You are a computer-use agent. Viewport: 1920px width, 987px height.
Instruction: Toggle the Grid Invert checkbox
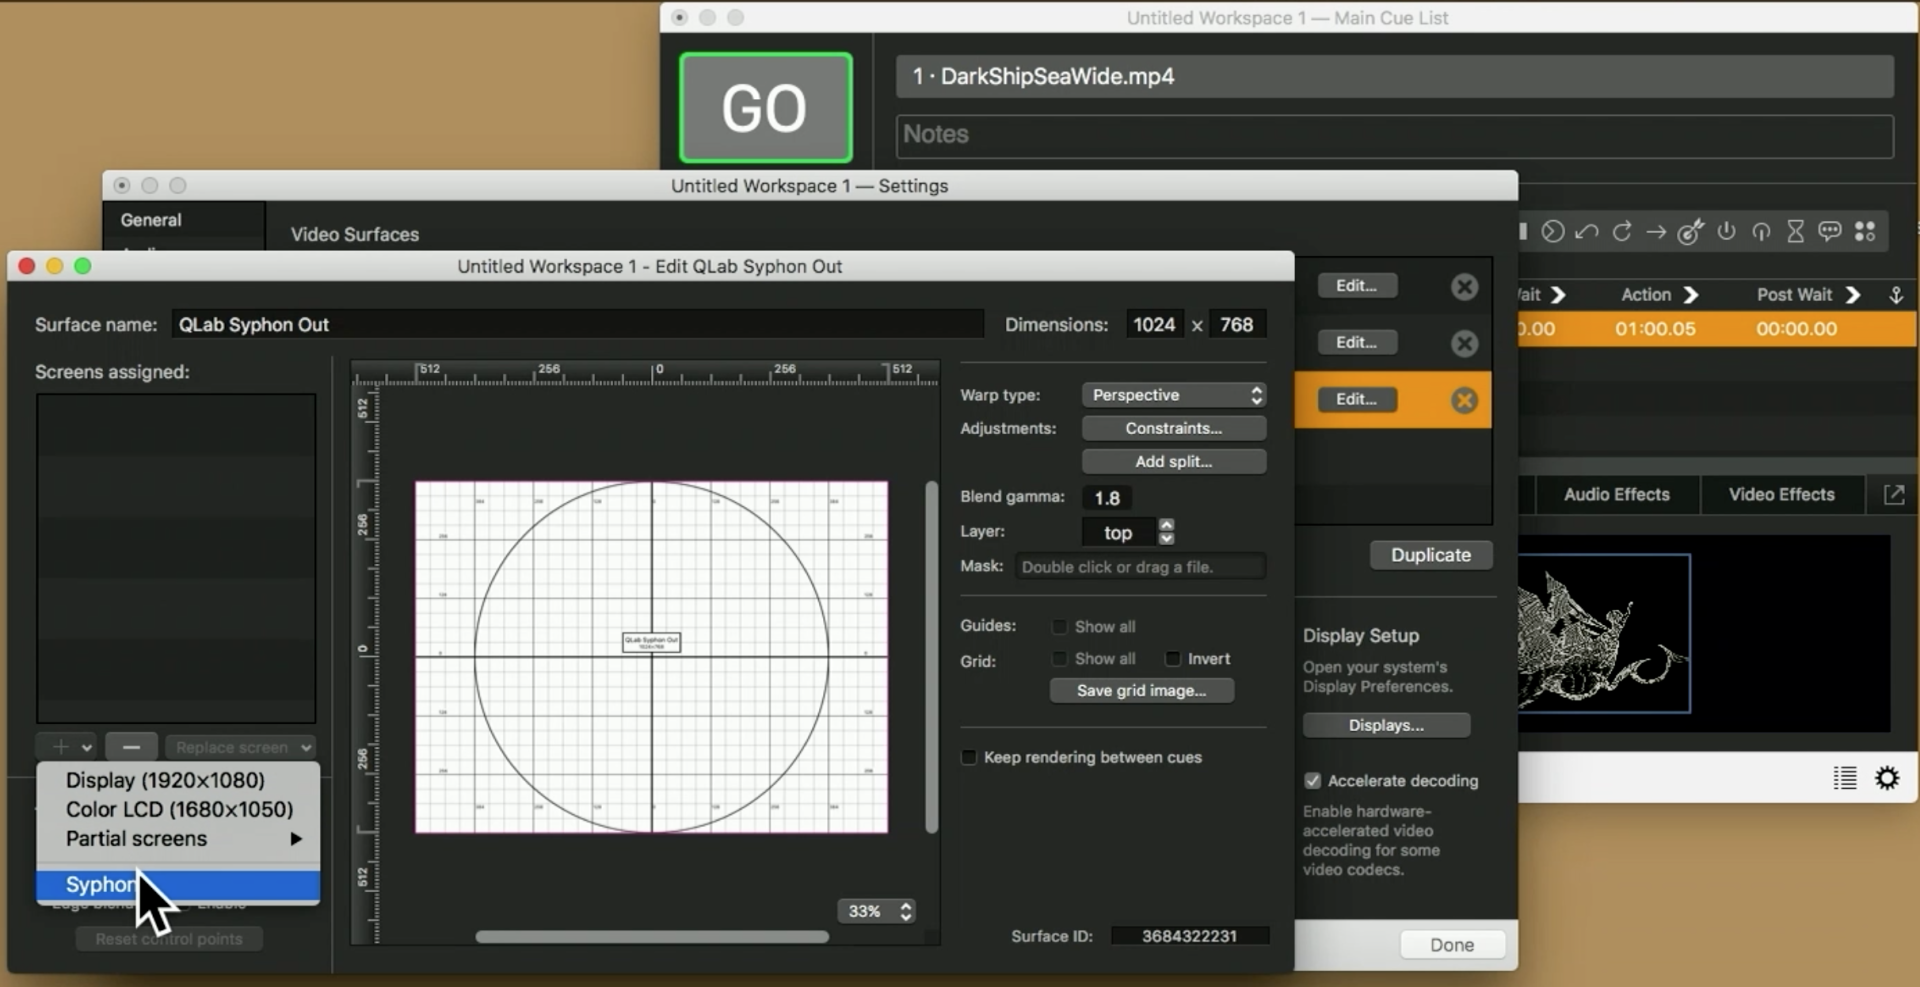pyautogui.click(x=1173, y=659)
